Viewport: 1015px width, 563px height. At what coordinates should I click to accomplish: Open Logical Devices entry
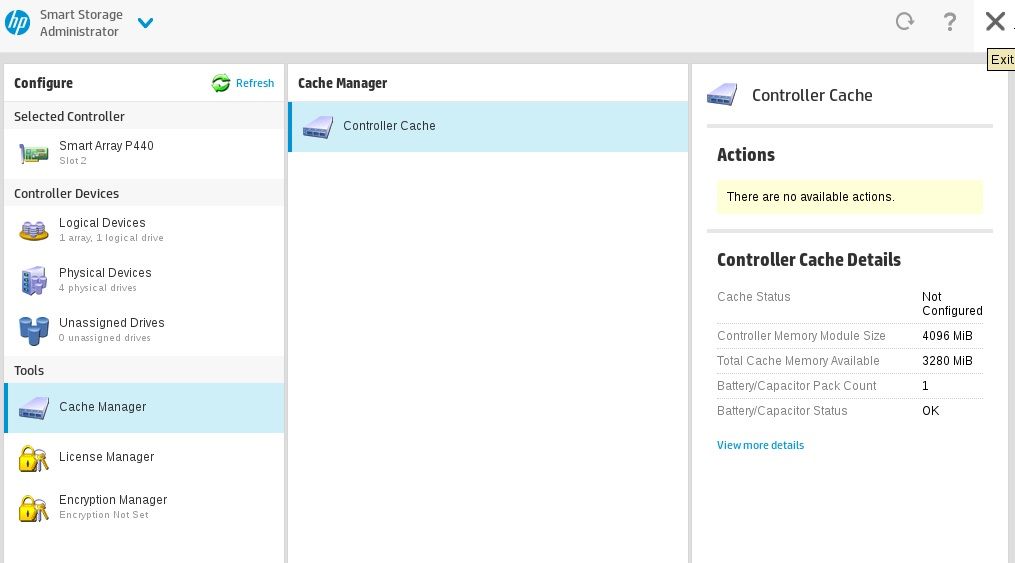[144, 230]
